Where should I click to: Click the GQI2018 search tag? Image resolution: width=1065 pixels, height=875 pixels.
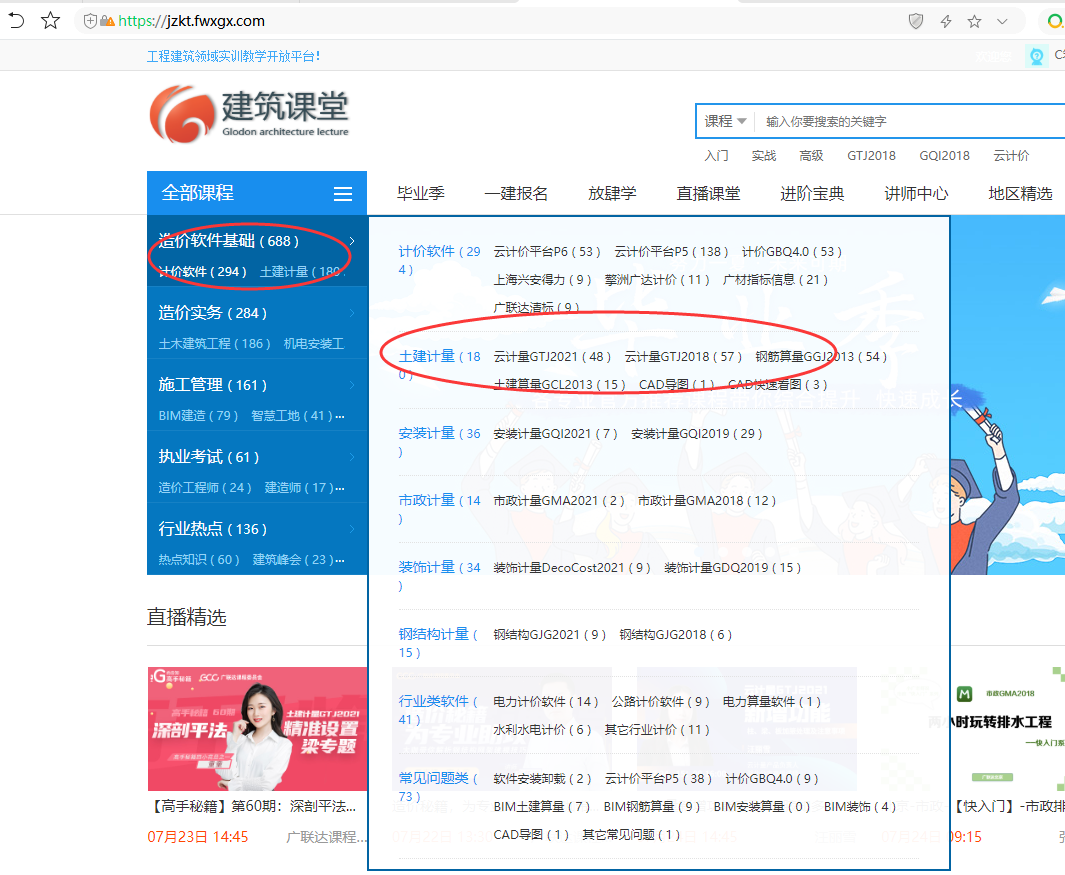pos(944,156)
